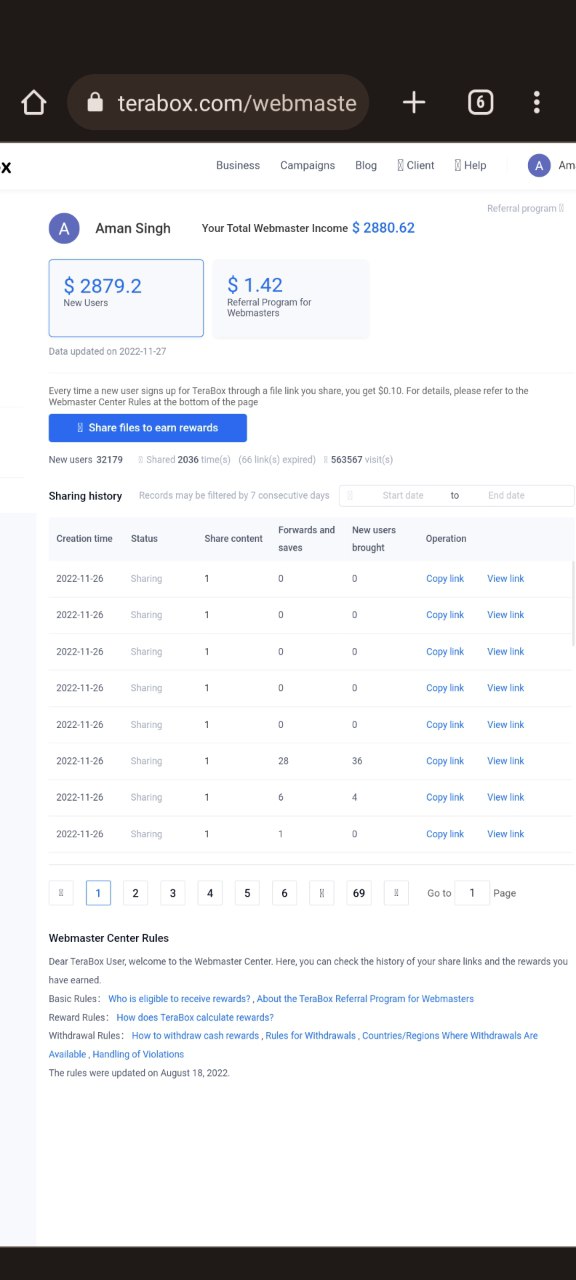Tap the padlock site security icon
Image resolution: width=576 pixels, height=1280 pixels.
[95, 102]
